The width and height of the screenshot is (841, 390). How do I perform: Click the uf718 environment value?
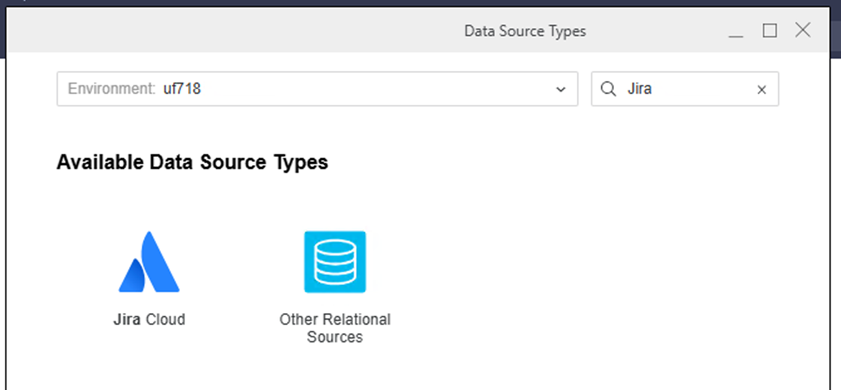(x=182, y=89)
